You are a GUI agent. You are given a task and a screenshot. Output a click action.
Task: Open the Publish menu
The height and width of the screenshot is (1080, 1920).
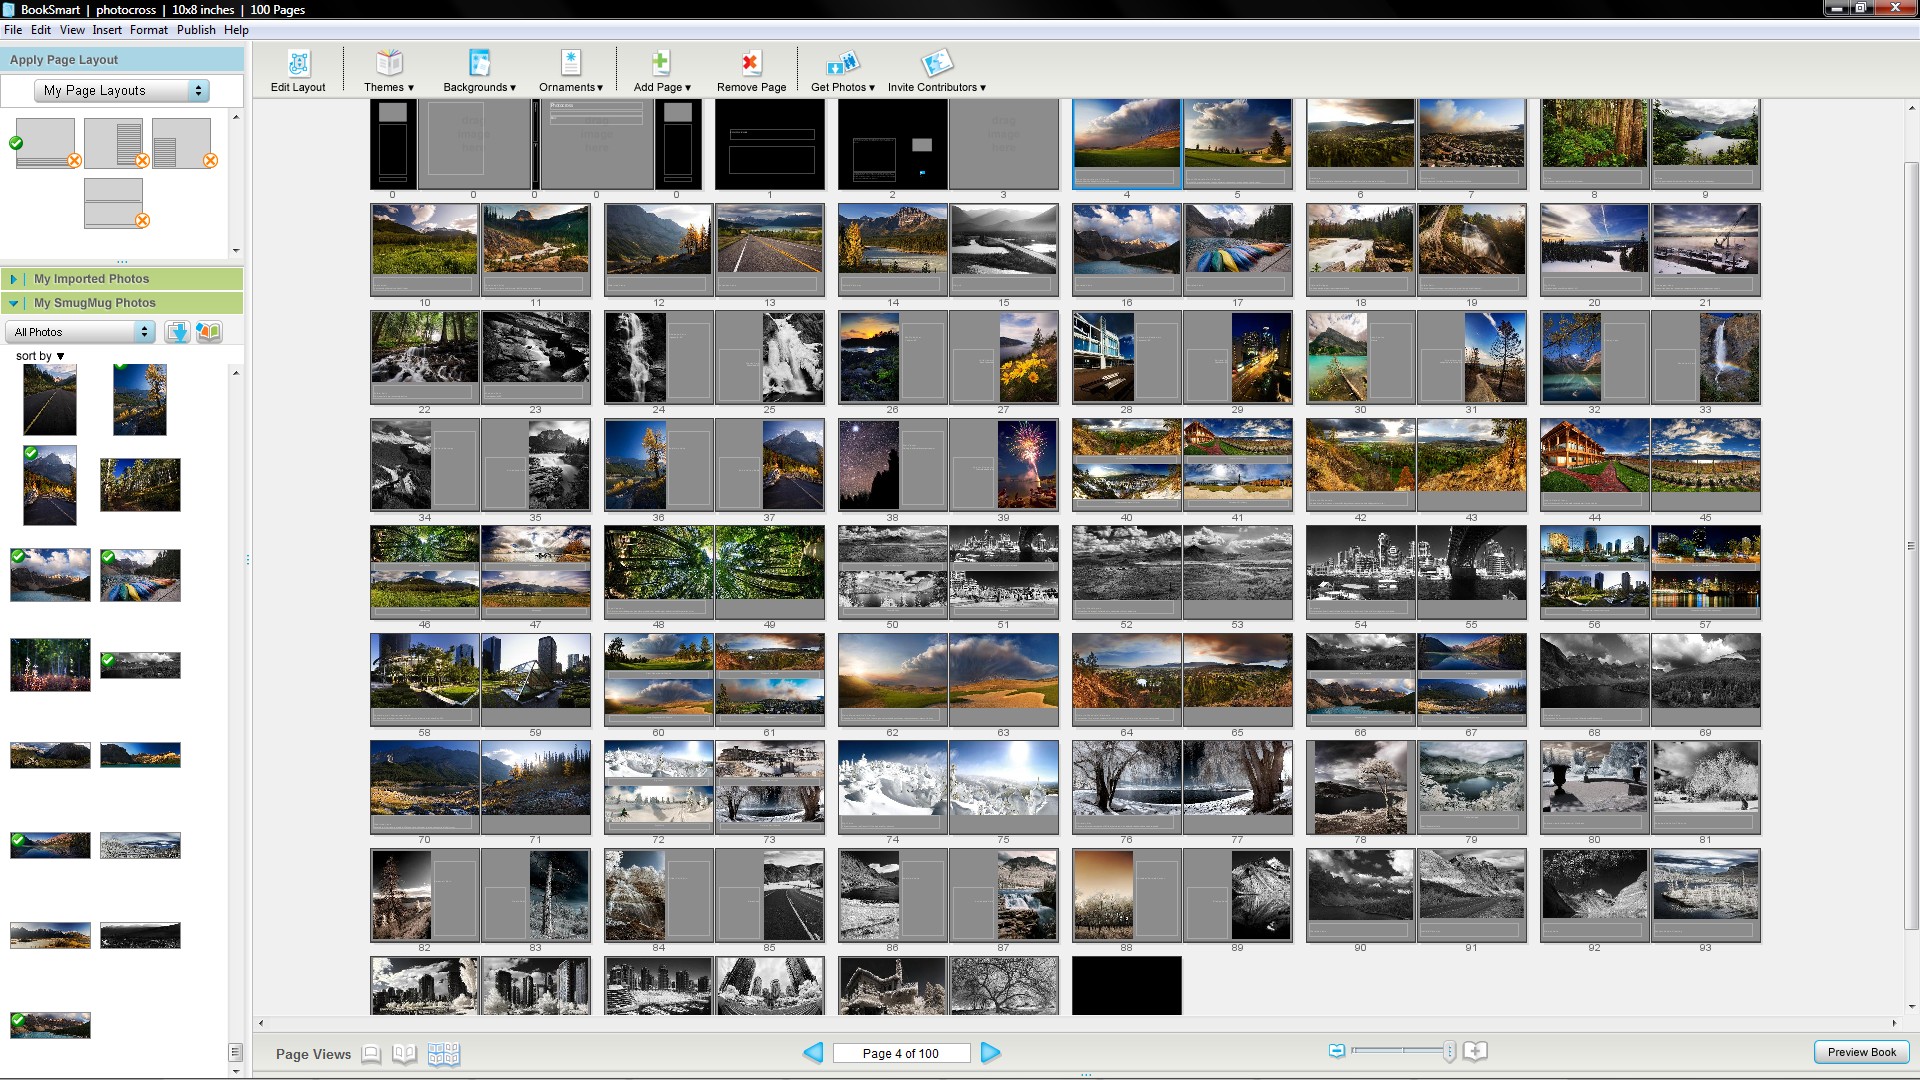coord(196,30)
